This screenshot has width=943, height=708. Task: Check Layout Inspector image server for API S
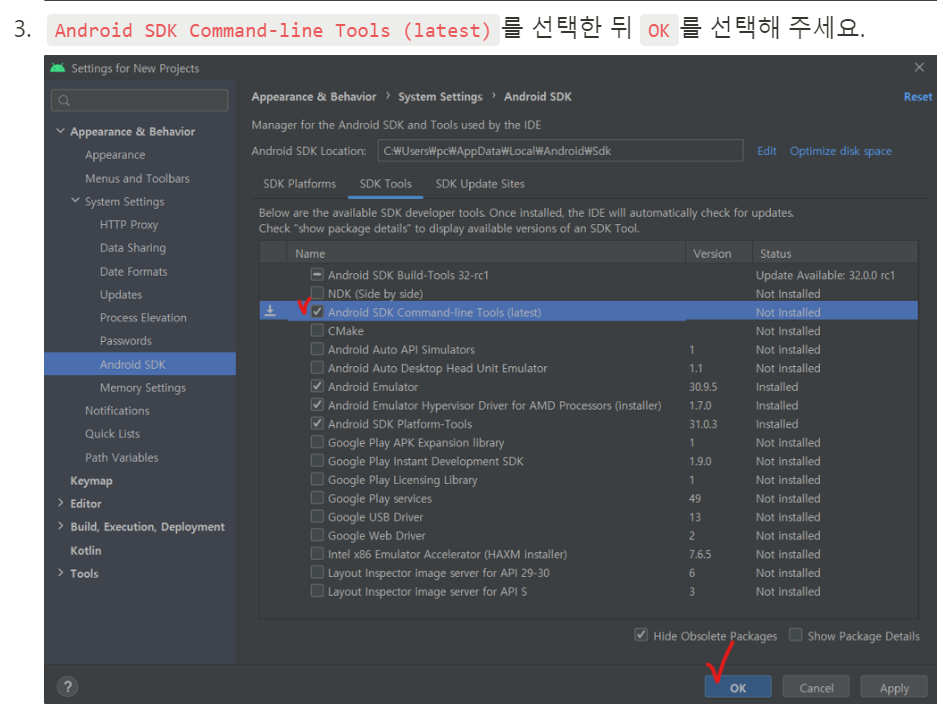coord(317,591)
